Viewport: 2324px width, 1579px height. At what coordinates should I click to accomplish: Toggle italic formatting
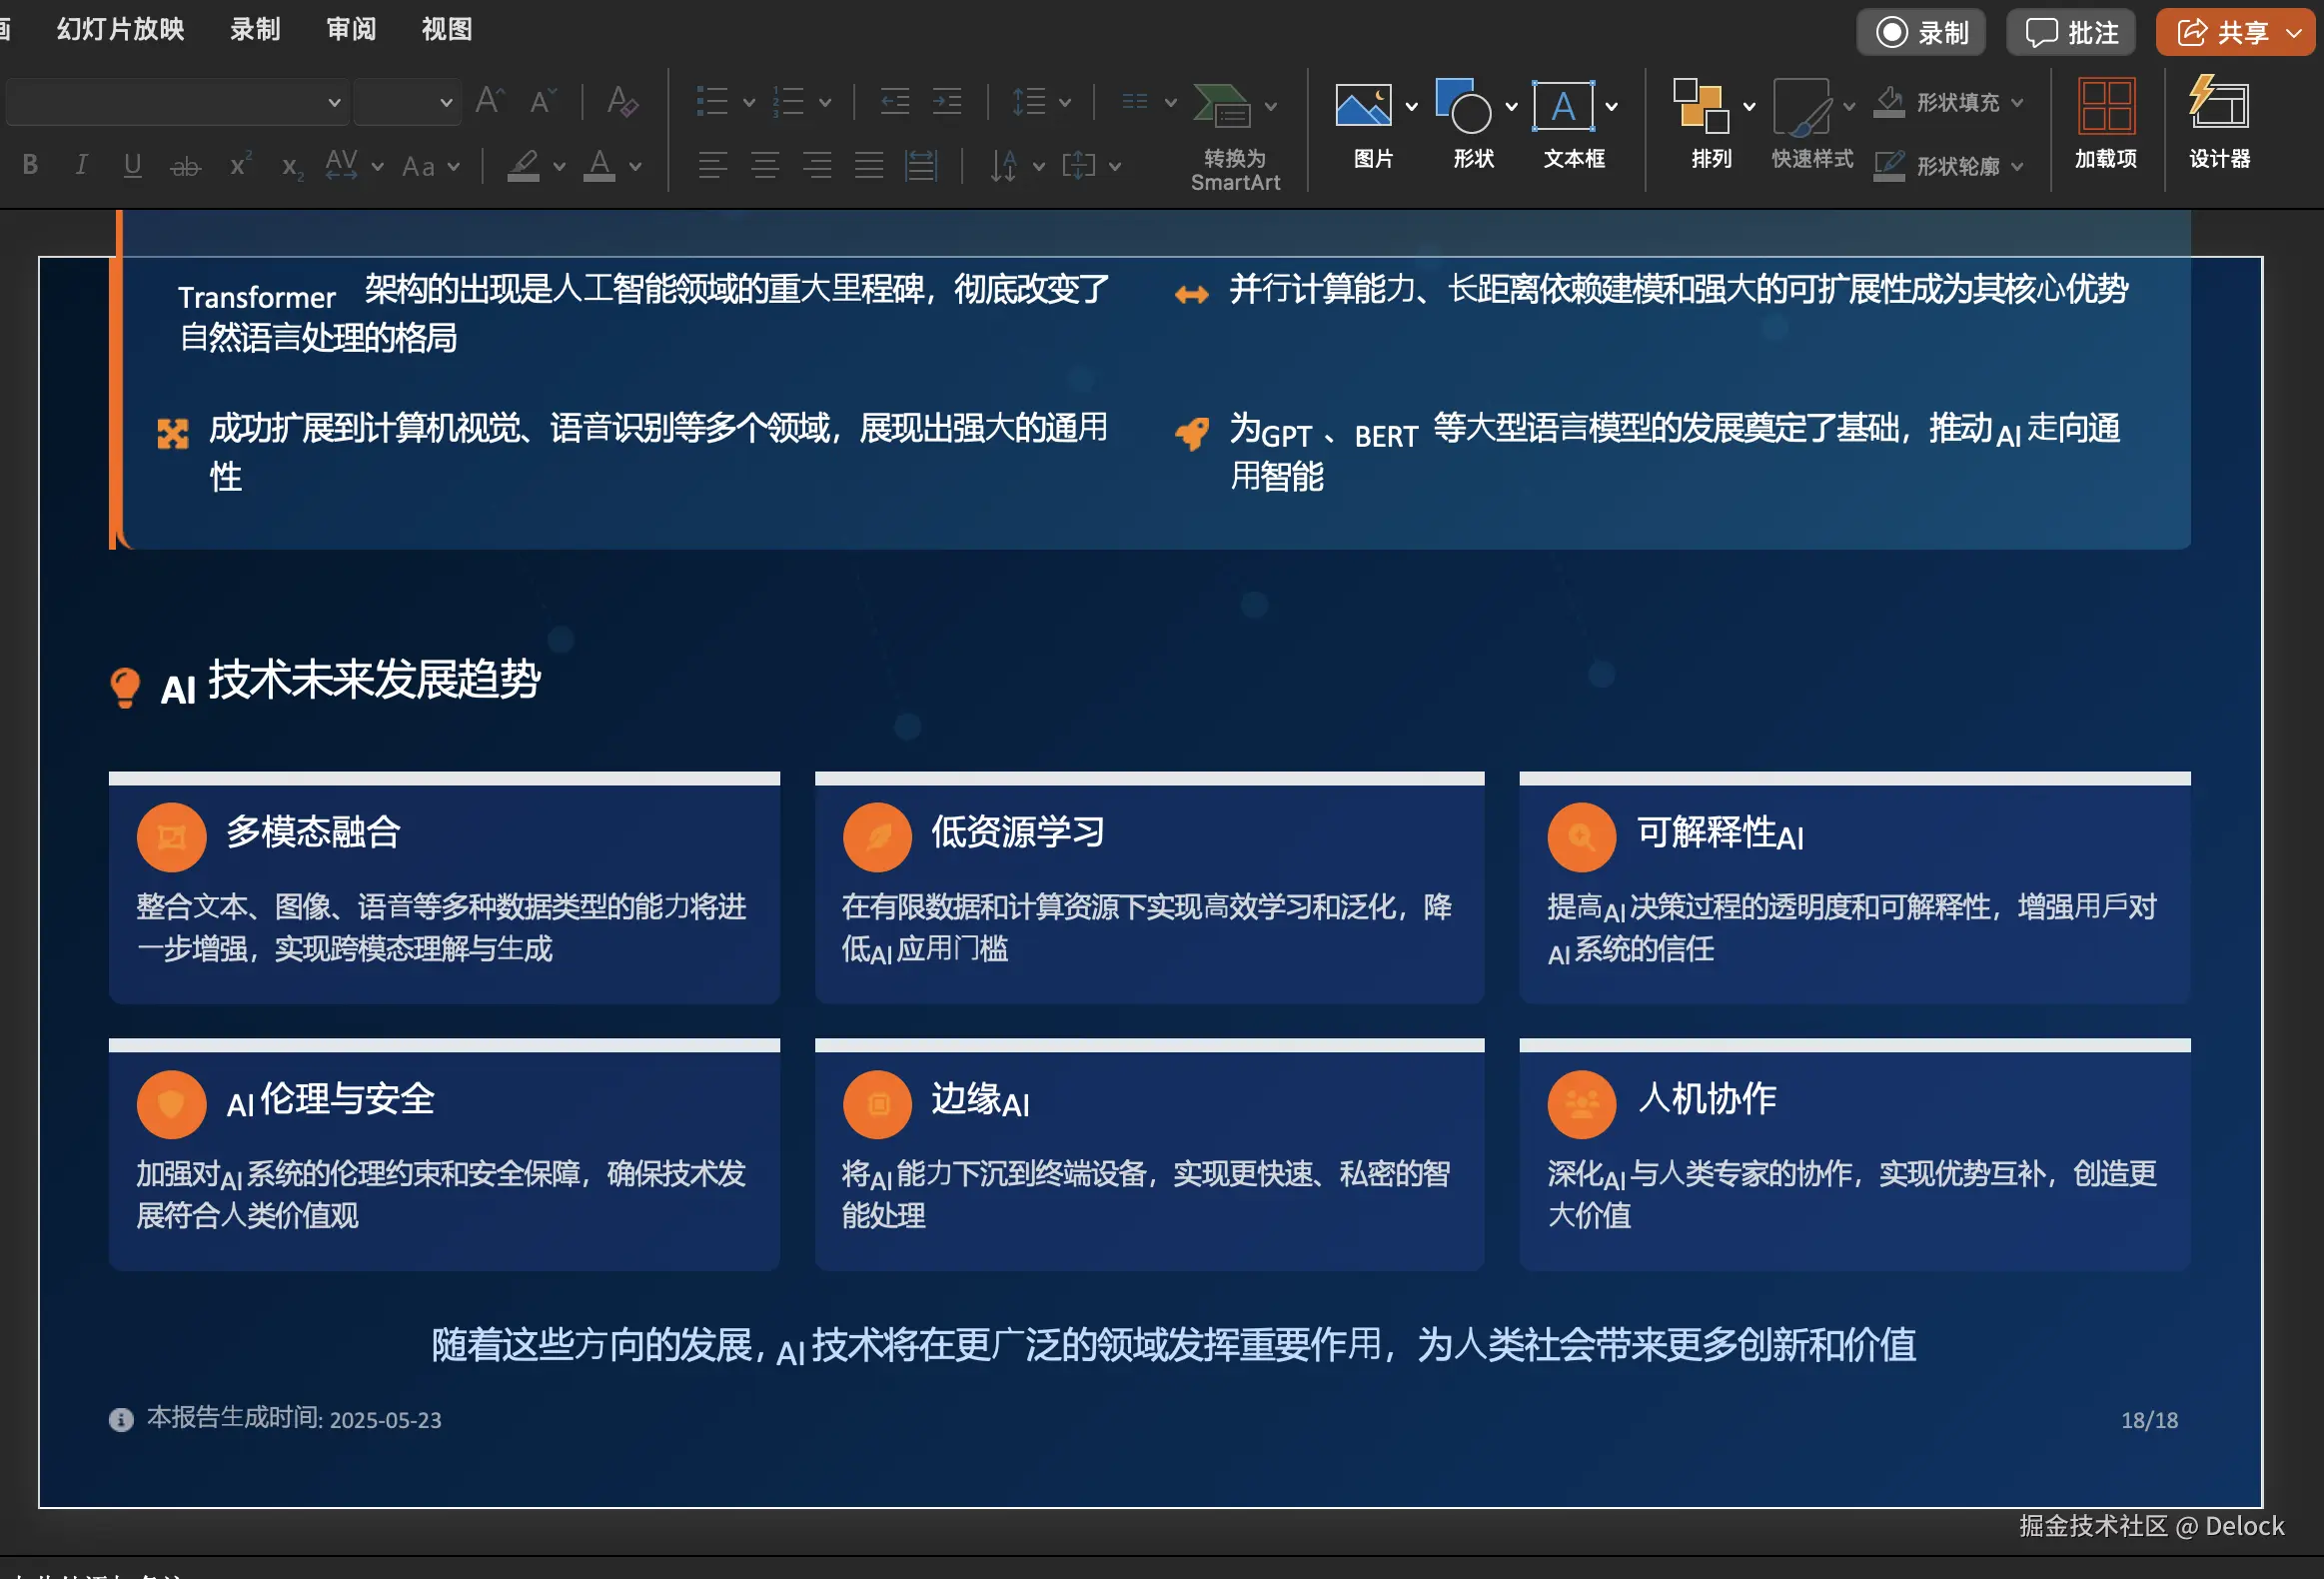tap(81, 165)
